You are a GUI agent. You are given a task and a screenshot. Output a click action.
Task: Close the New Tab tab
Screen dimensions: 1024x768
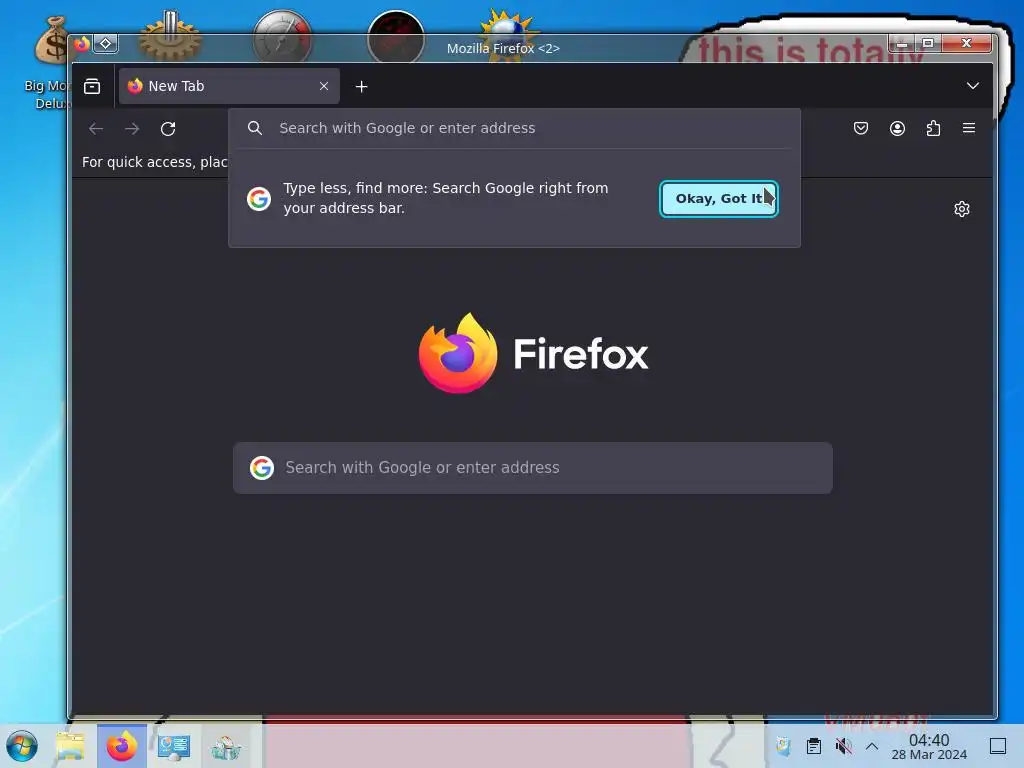(324, 86)
